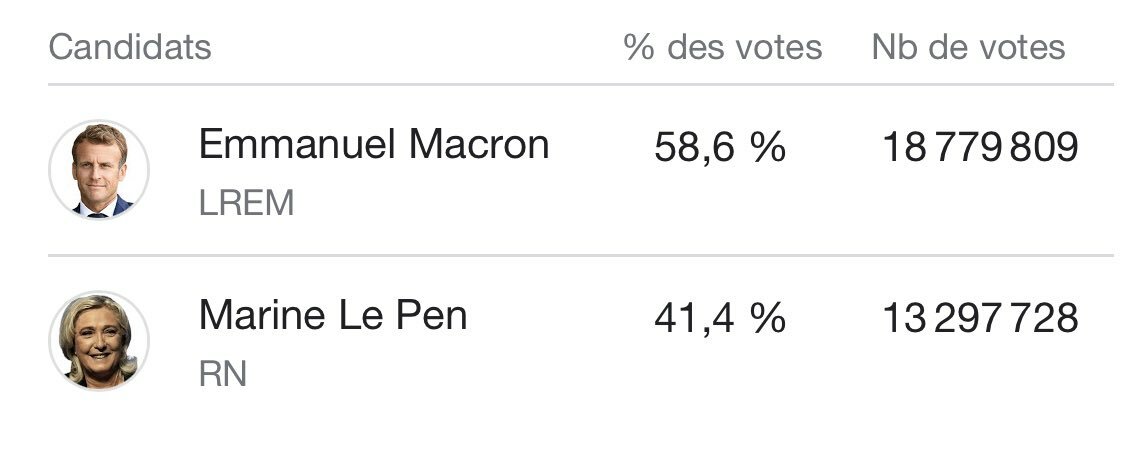Select the Candidats column header
The width and height of the screenshot is (1125, 469).
(x=130, y=47)
